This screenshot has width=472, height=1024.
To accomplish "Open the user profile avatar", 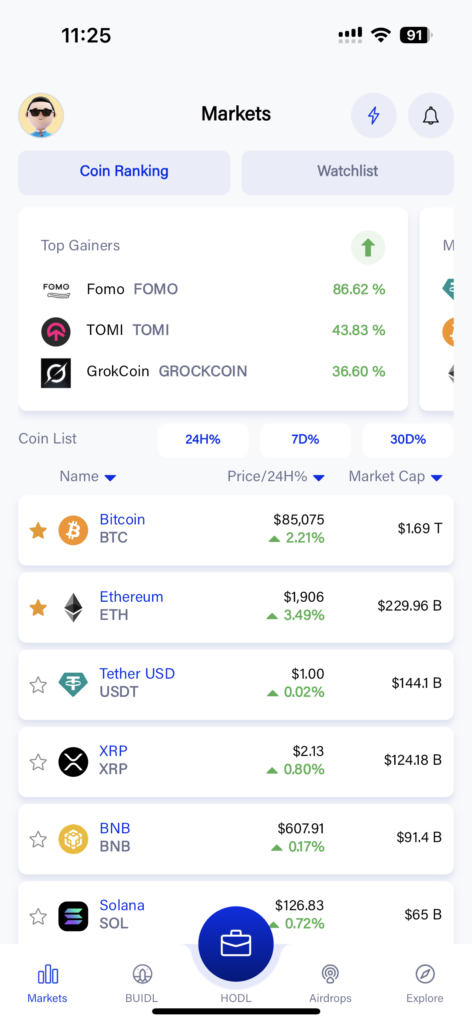I will pos(41,116).
